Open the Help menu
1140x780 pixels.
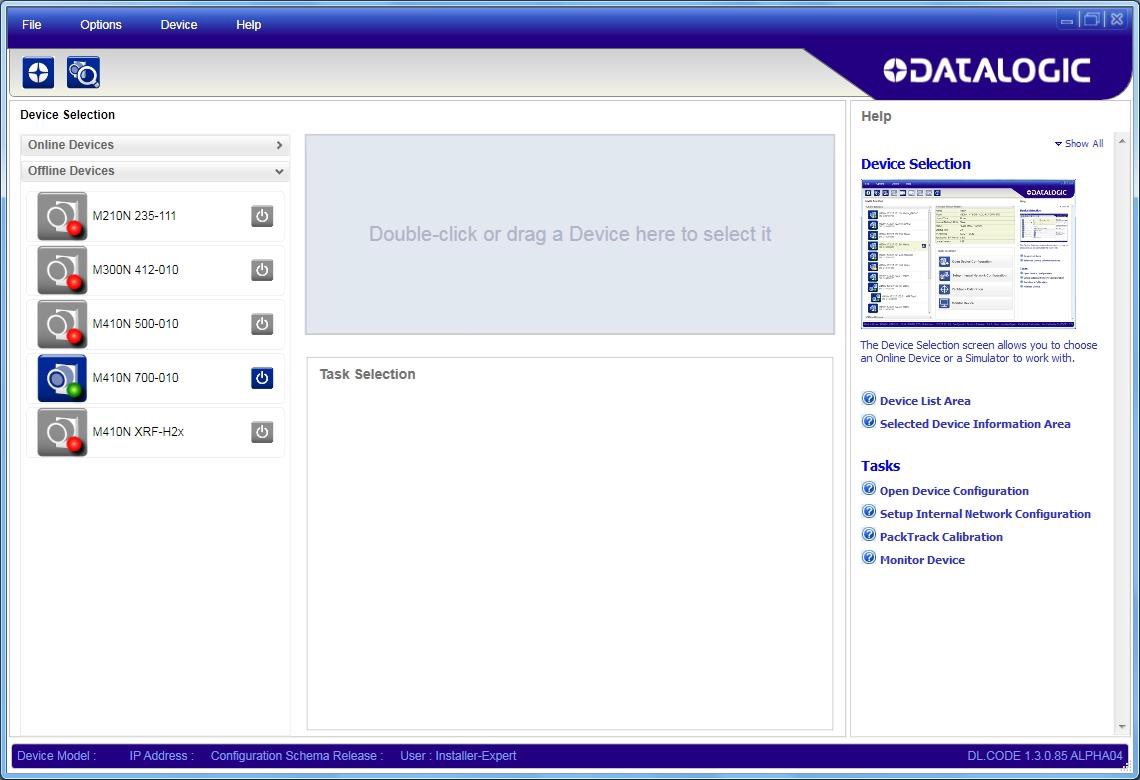point(249,25)
